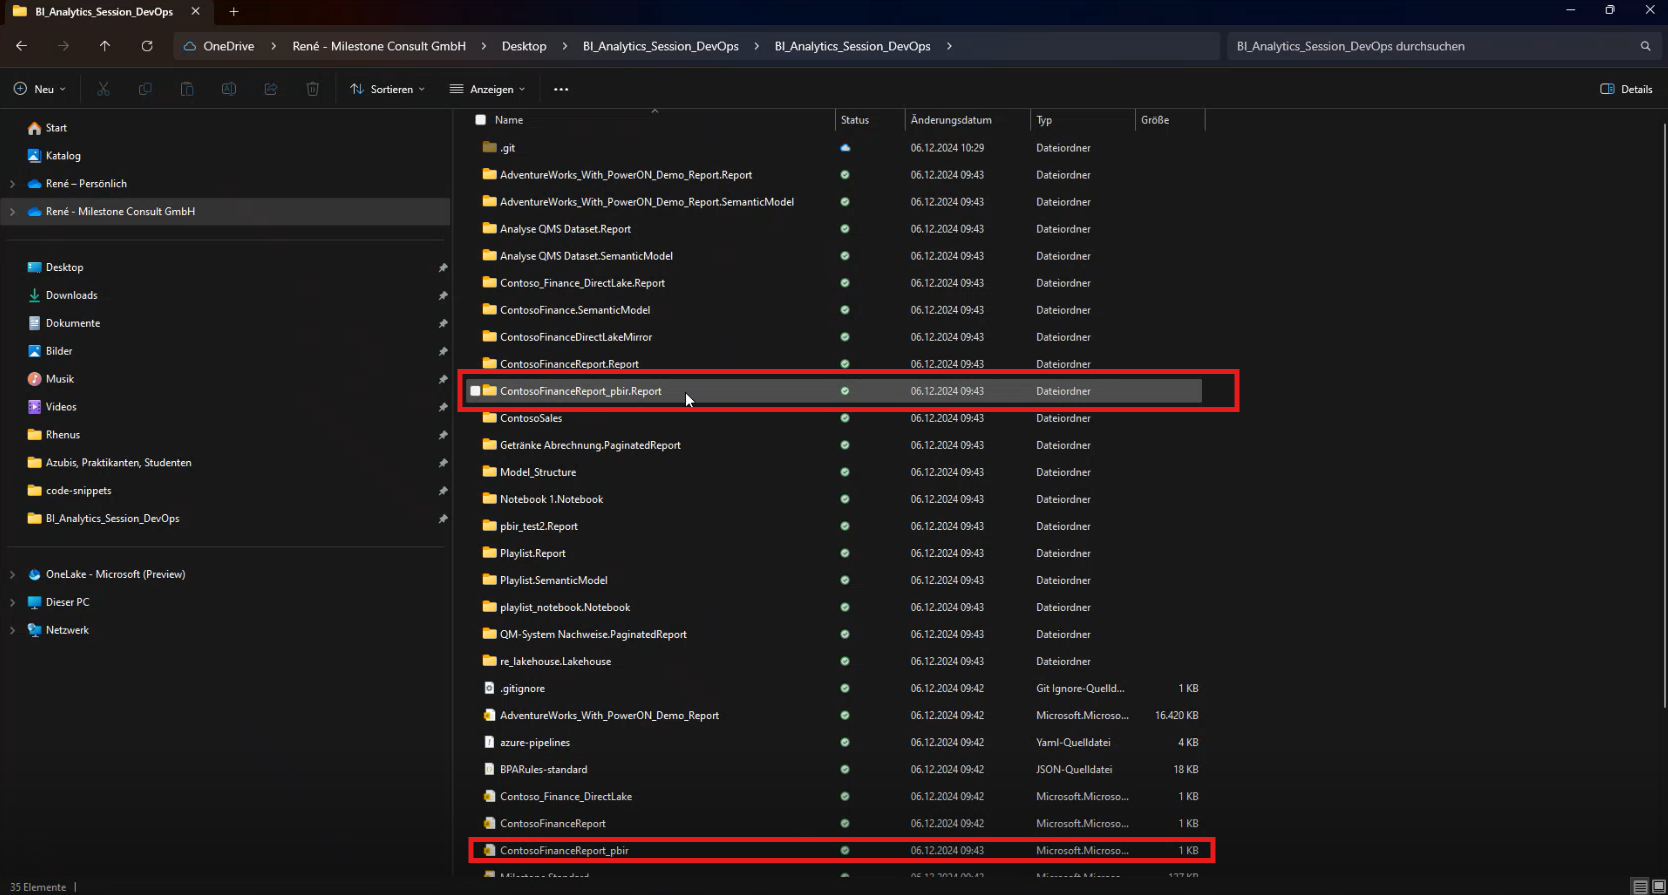Unpin Desktop pin icon in sidebar

[x=442, y=268]
